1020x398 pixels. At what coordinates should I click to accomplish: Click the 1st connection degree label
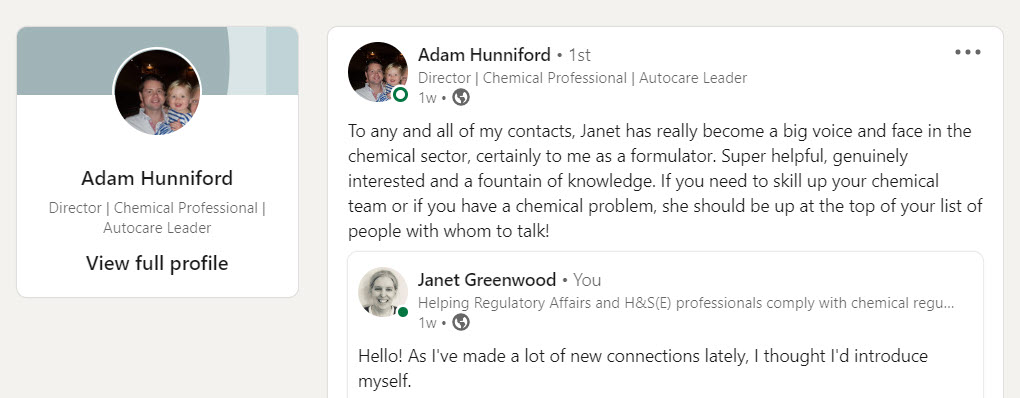pos(580,55)
